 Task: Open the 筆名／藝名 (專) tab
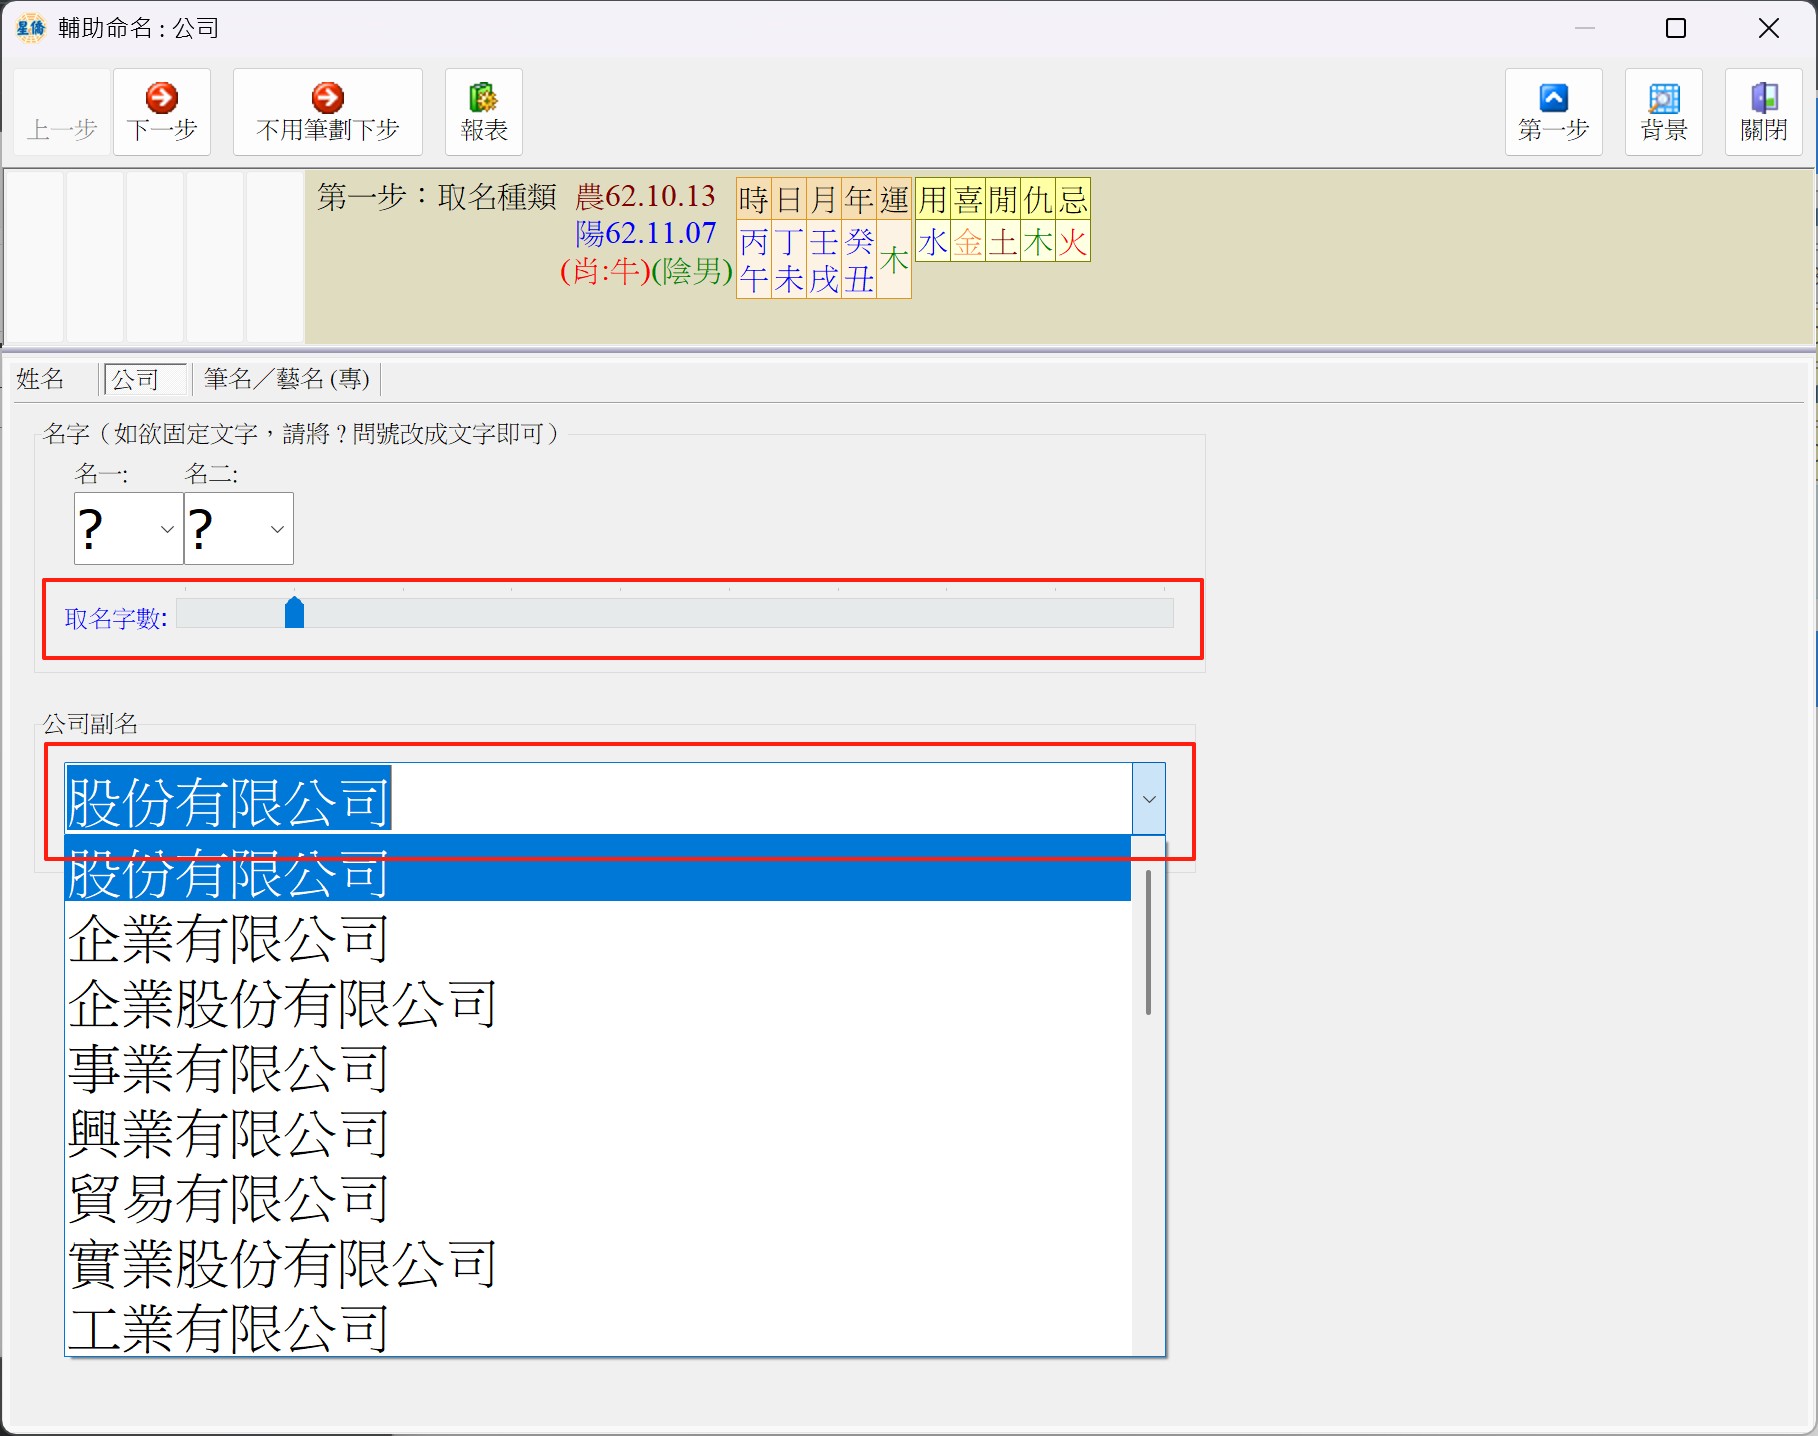point(287,379)
